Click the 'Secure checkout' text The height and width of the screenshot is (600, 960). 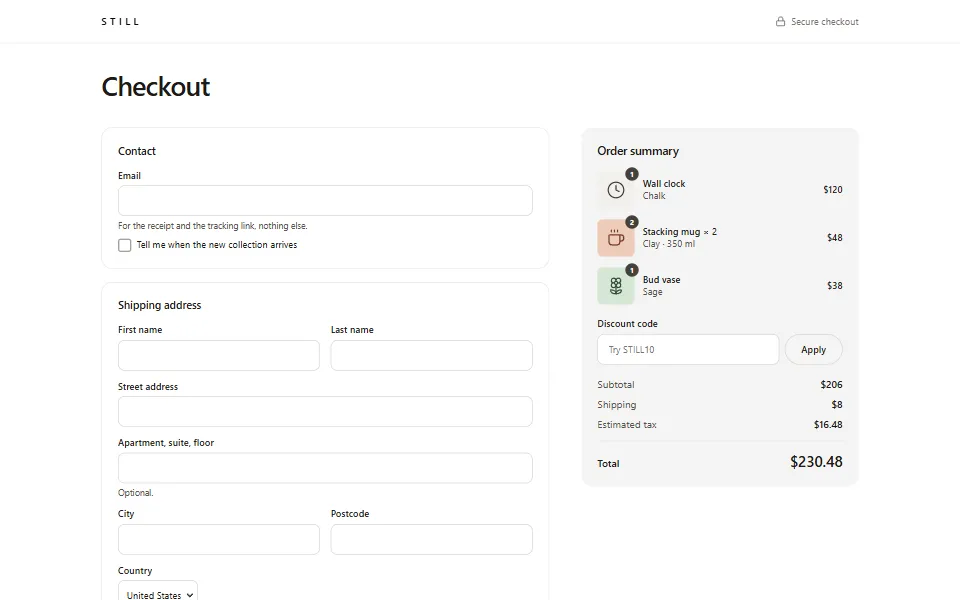(825, 21)
